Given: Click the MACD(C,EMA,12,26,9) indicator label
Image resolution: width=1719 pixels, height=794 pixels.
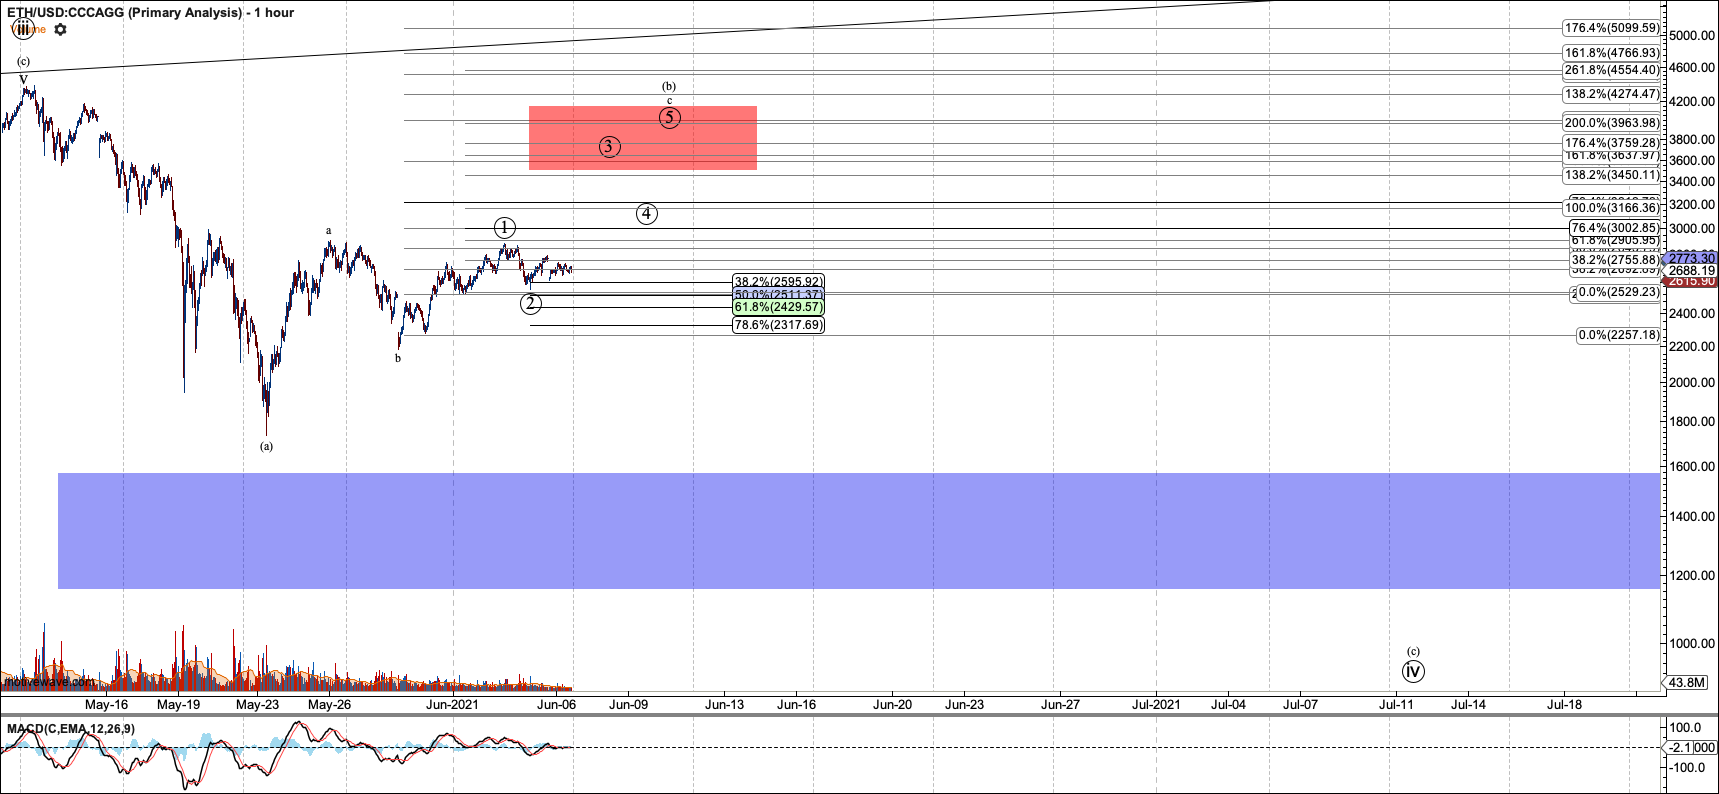Looking at the screenshot, I should 70,729.
